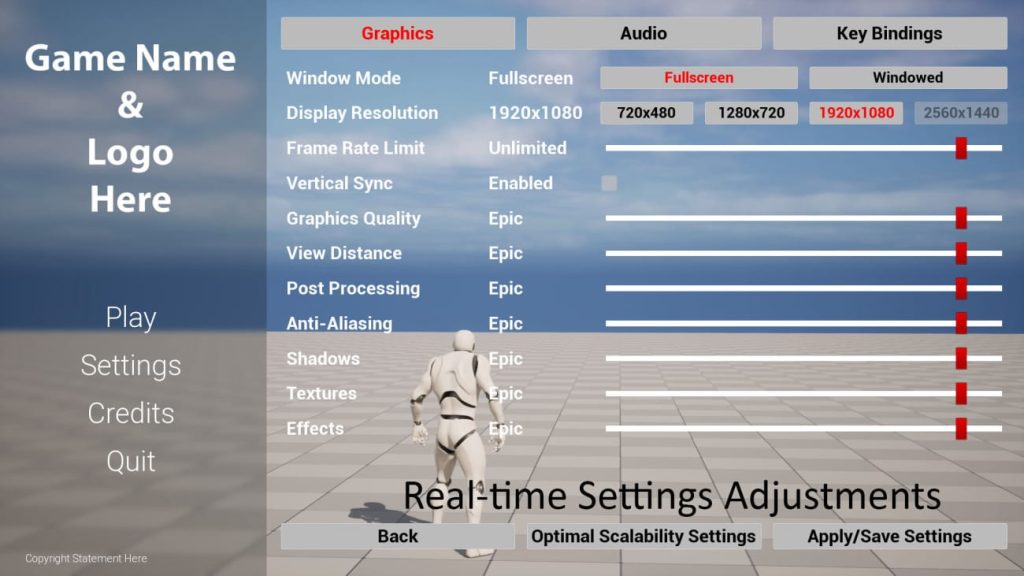
Task: Adjust the Graphics Quality slider
Action: point(961,218)
